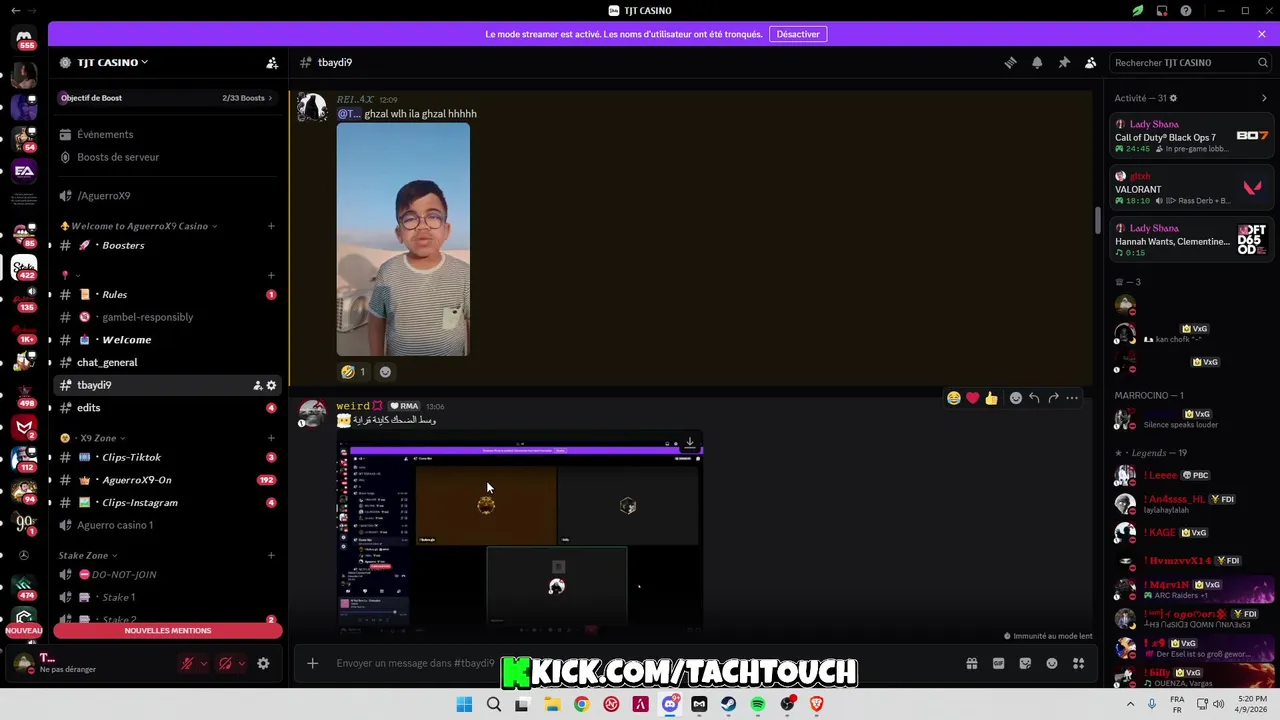Viewport: 1280px width, 720px height.
Task: React with the laughing emoji quick reaction
Action: 954,398
